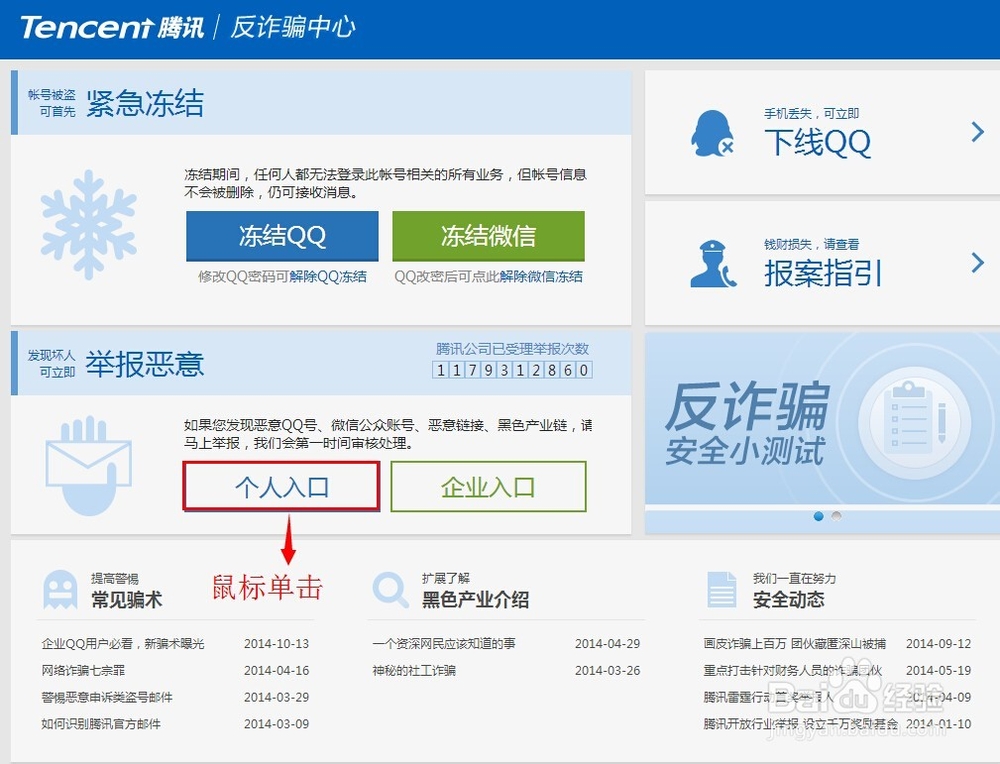Expand the 报案指引 panel via its right chevron
Viewport: 1000px width, 764px height.
pyautogui.click(x=977, y=262)
